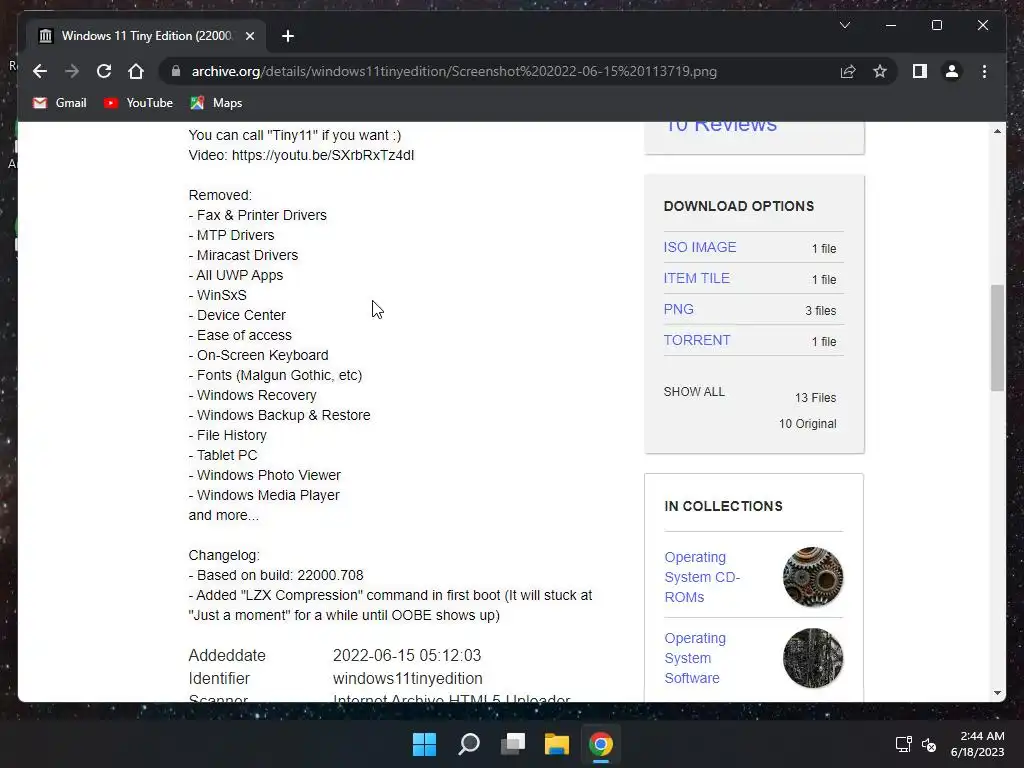Click the scrollbar down arrow
The image size is (1024, 768).
coord(997,693)
